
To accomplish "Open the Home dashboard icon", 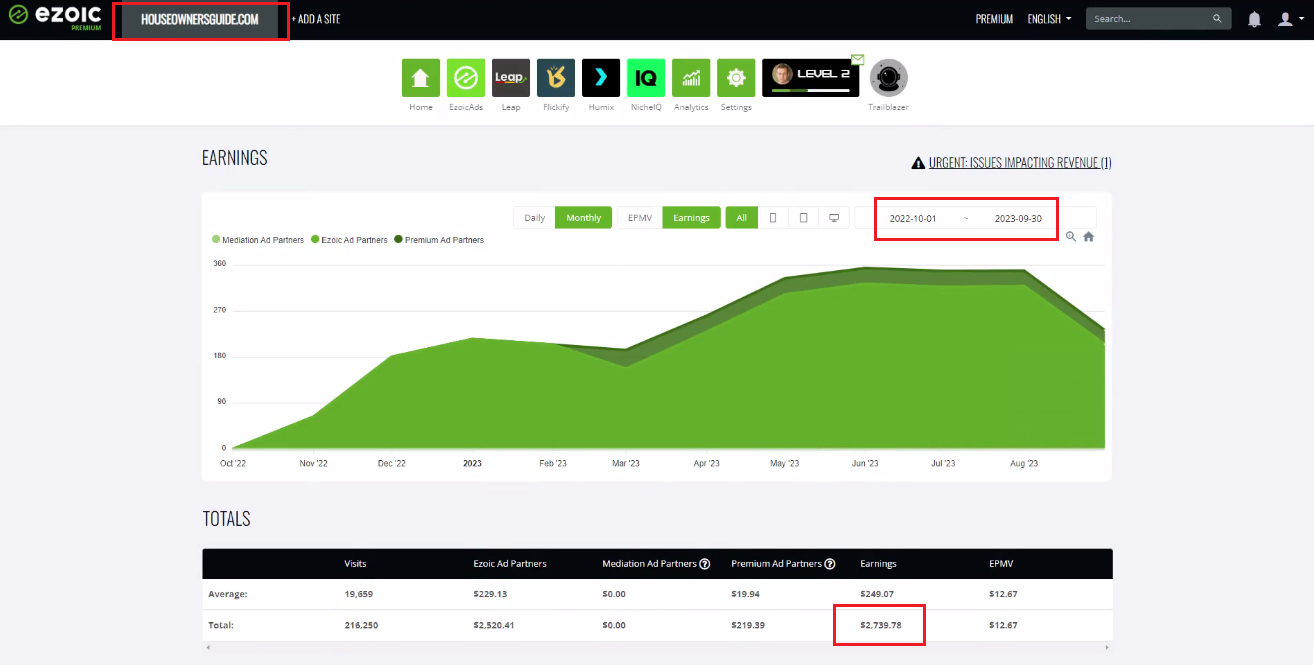I will point(421,78).
